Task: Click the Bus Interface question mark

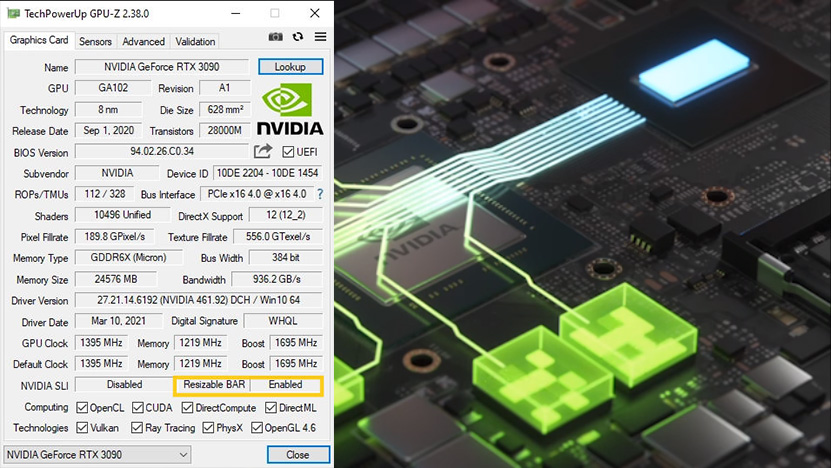Action: click(x=320, y=195)
